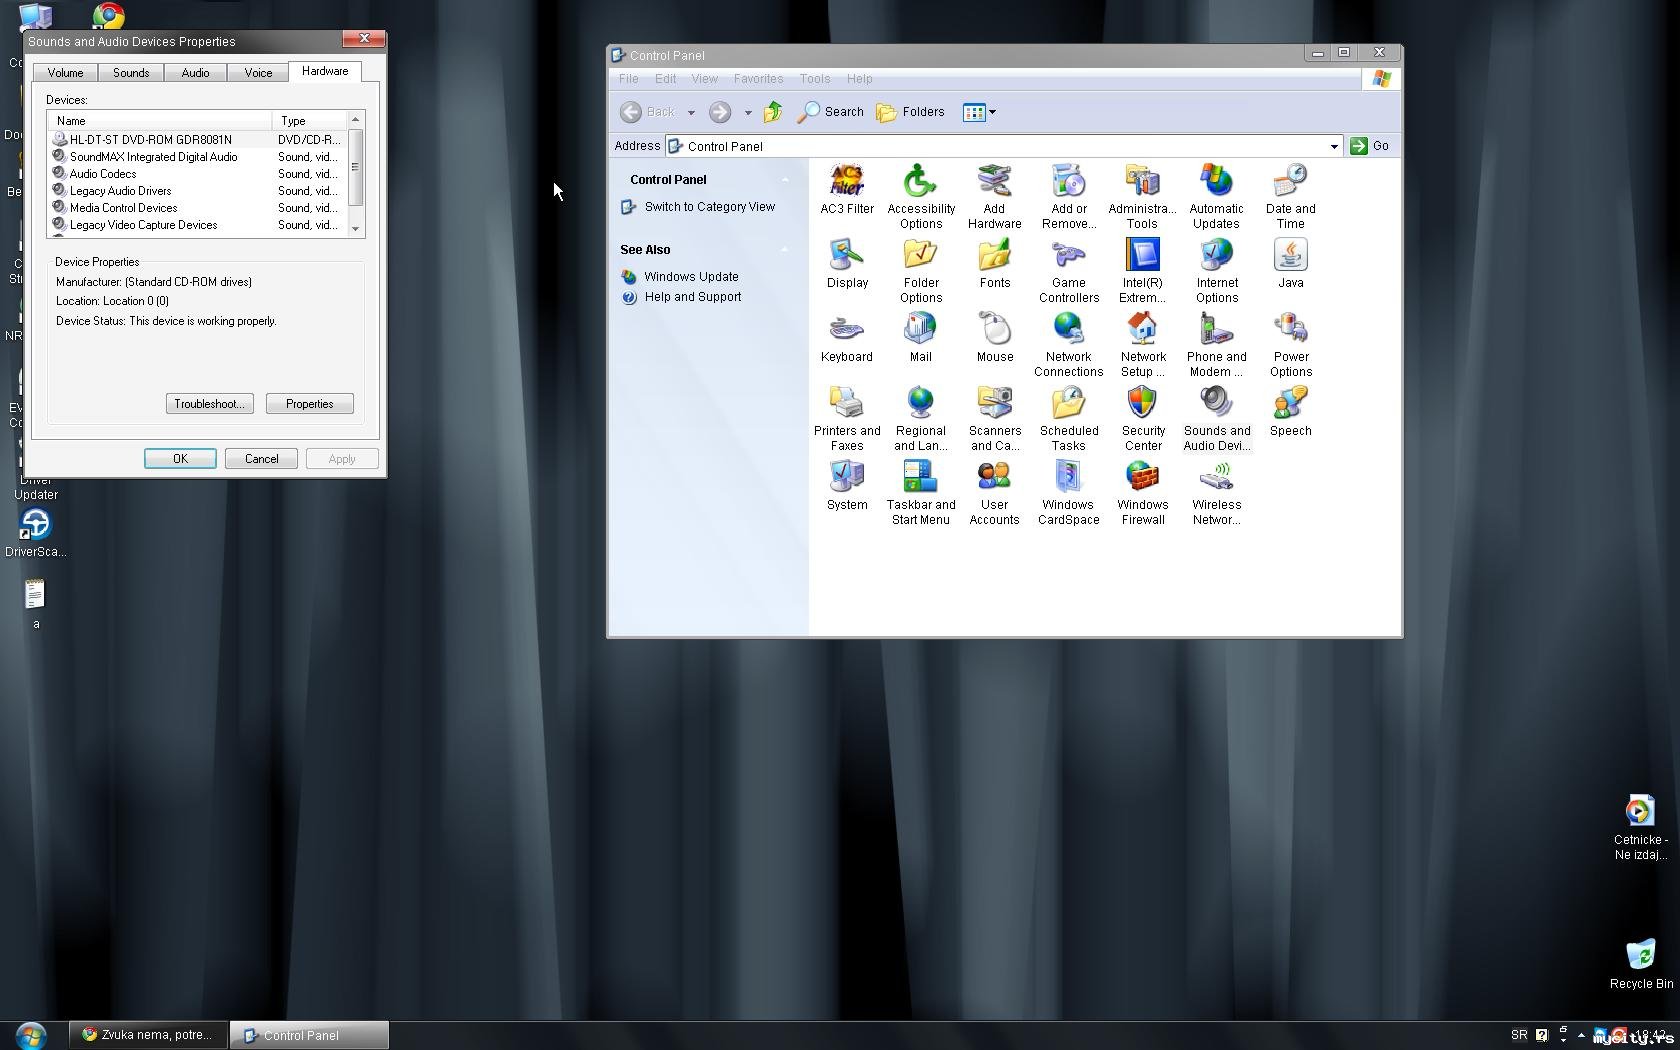Viewport: 1680px width, 1050px height.
Task: Open Network Connections icon
Action: 1068,331
